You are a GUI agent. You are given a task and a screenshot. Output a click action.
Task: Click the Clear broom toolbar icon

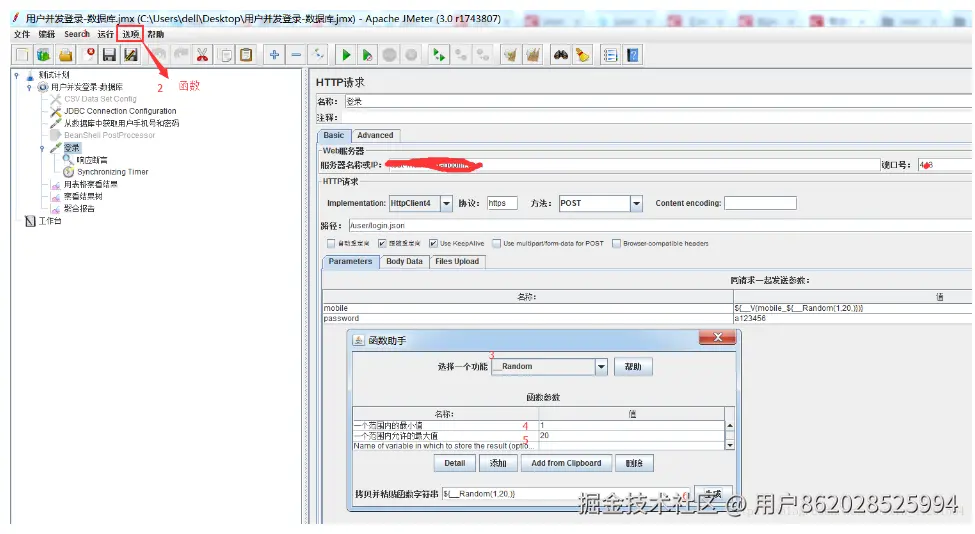click(x=511, y=55)
